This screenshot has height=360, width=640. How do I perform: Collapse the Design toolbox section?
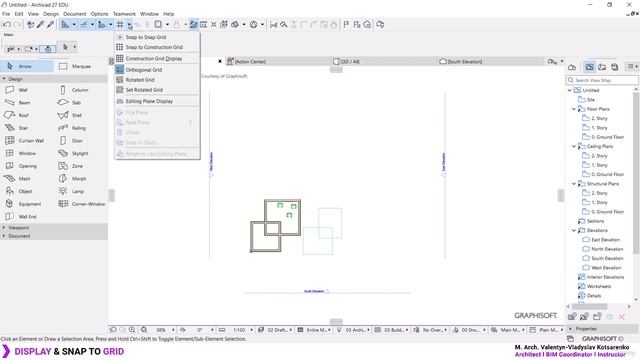4,79
